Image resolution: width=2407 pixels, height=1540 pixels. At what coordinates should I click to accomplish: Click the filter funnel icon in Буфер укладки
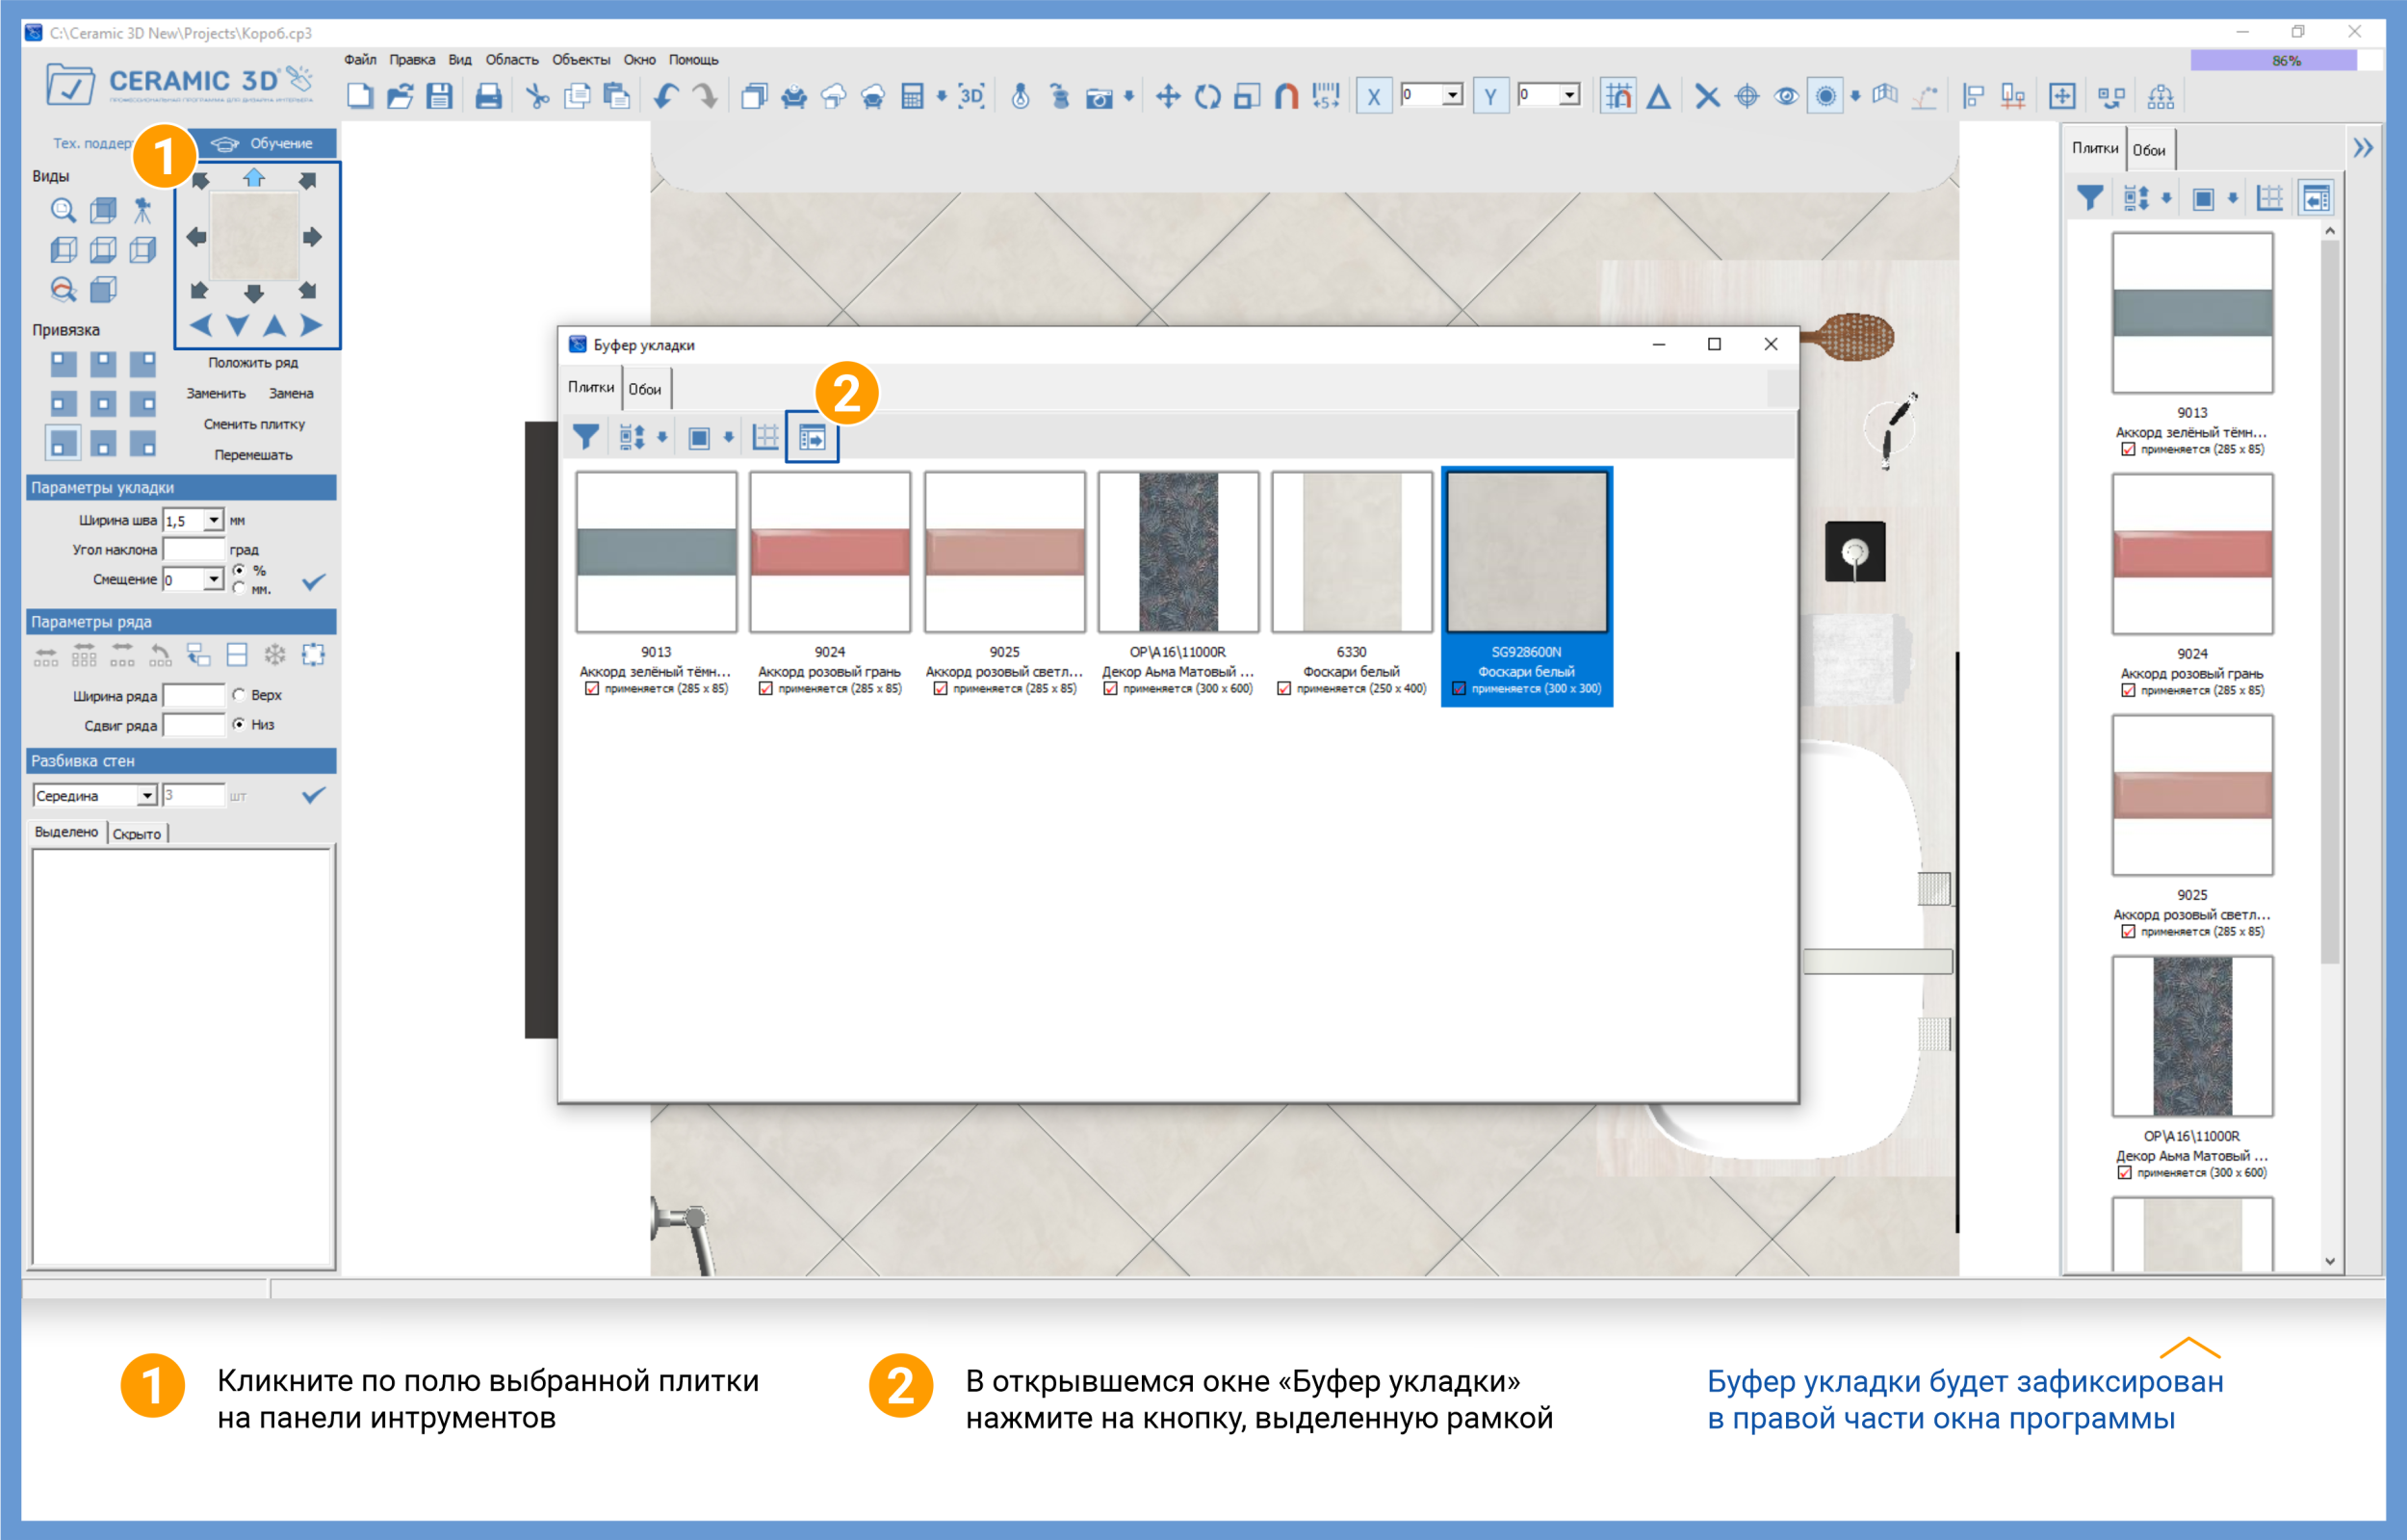click(x=586, y=437)
